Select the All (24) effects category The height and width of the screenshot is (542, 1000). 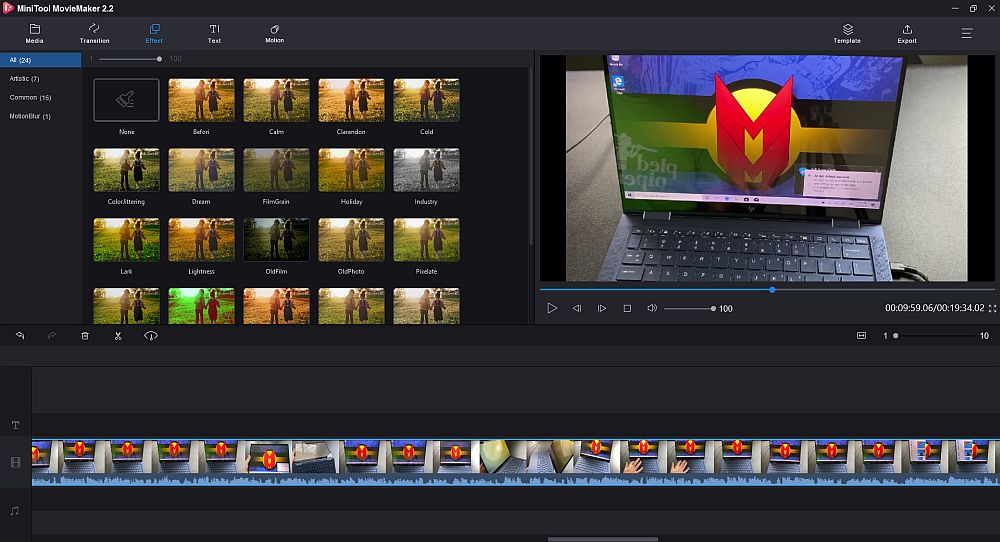coord(41,60)
